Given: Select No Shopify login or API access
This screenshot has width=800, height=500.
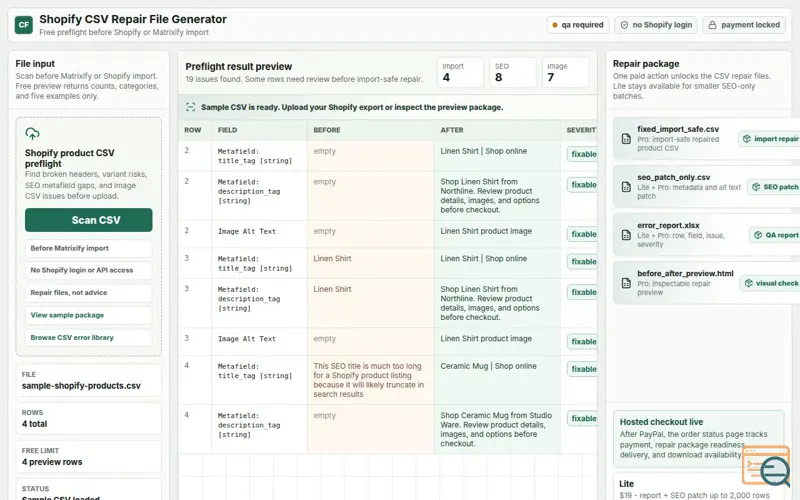Looking at the screenshot, I should click(88, 270).
